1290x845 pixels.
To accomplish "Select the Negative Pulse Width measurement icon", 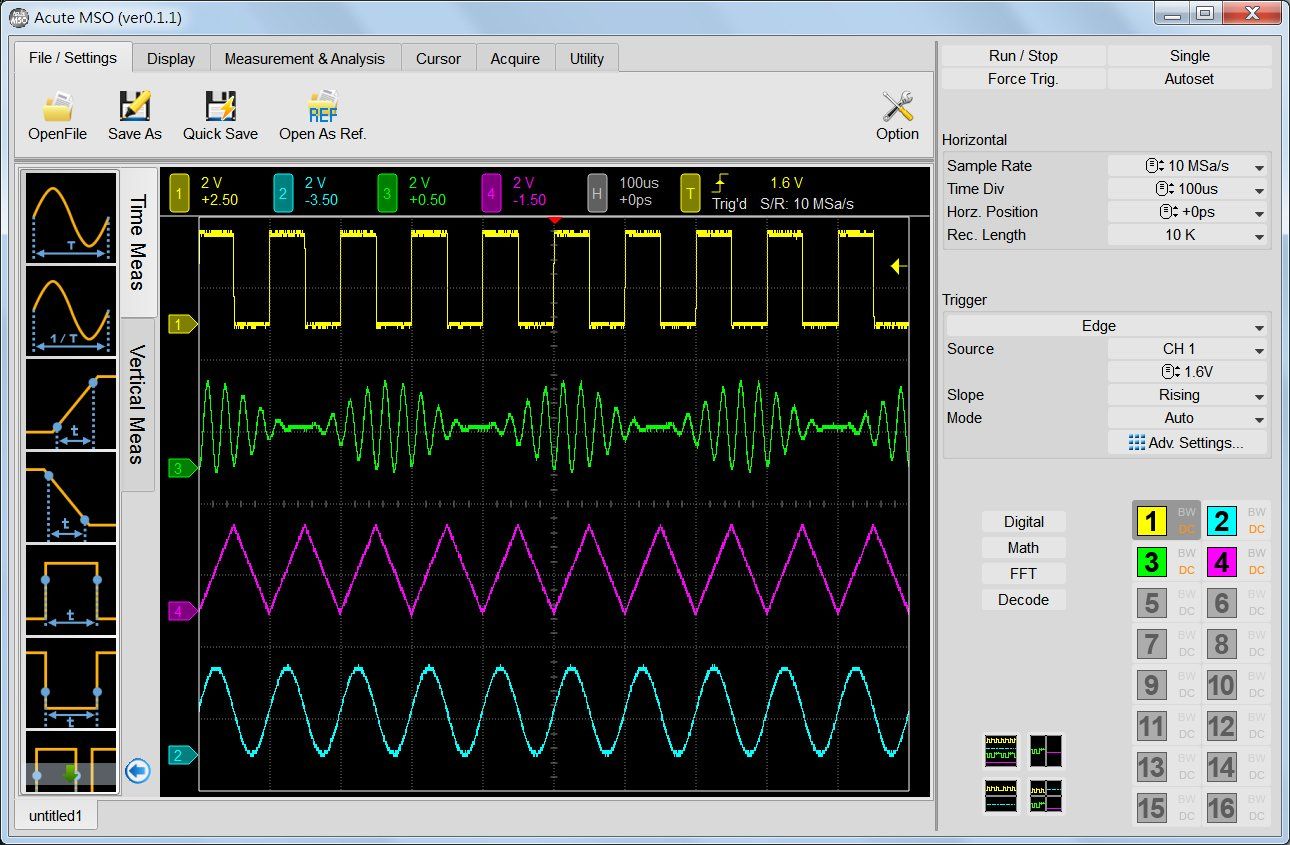I will (70, 682).
